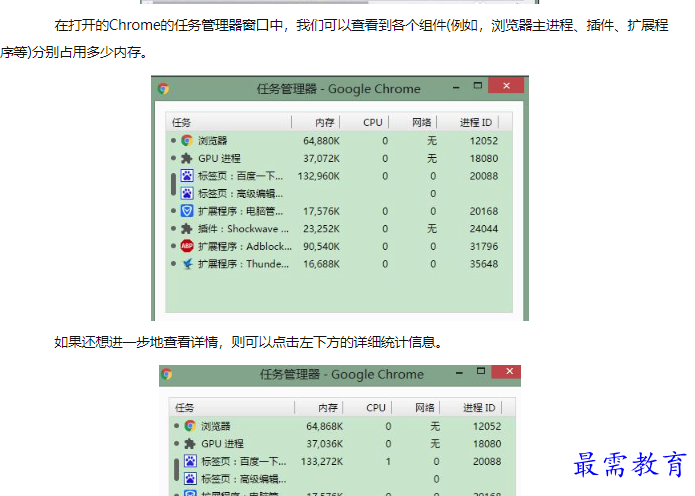Click Chrome icon in the 64,868K browser row
The width and height of the screenshot is (695, 496).
(190, 426)
